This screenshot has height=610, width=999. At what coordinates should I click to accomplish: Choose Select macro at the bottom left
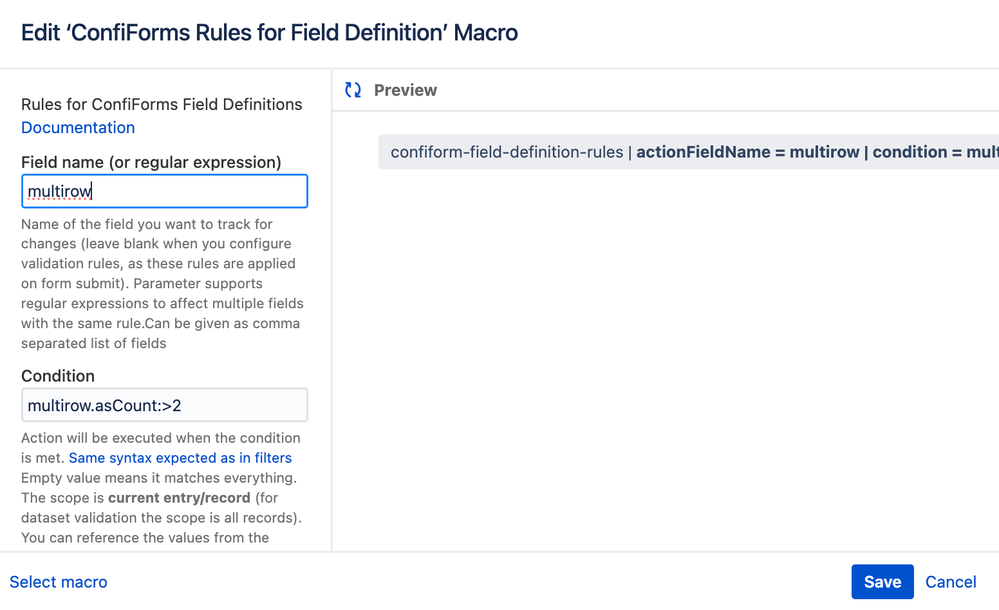pos(59,582)
